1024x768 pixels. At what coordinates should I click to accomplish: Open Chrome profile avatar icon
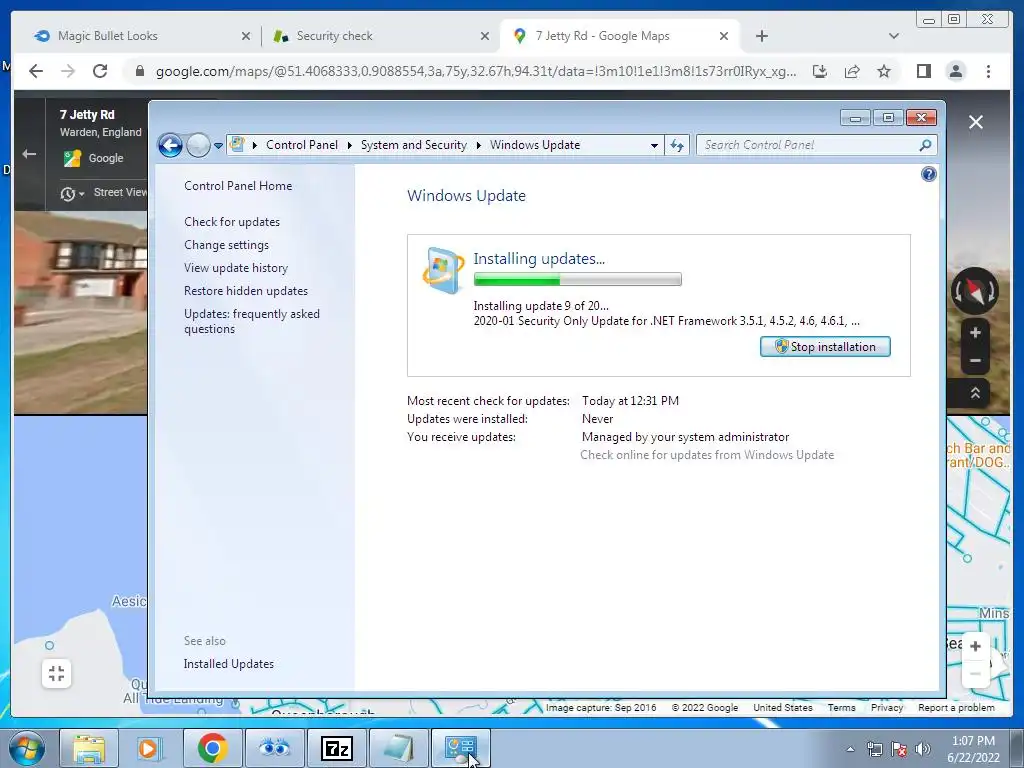[x=955, y=71]
